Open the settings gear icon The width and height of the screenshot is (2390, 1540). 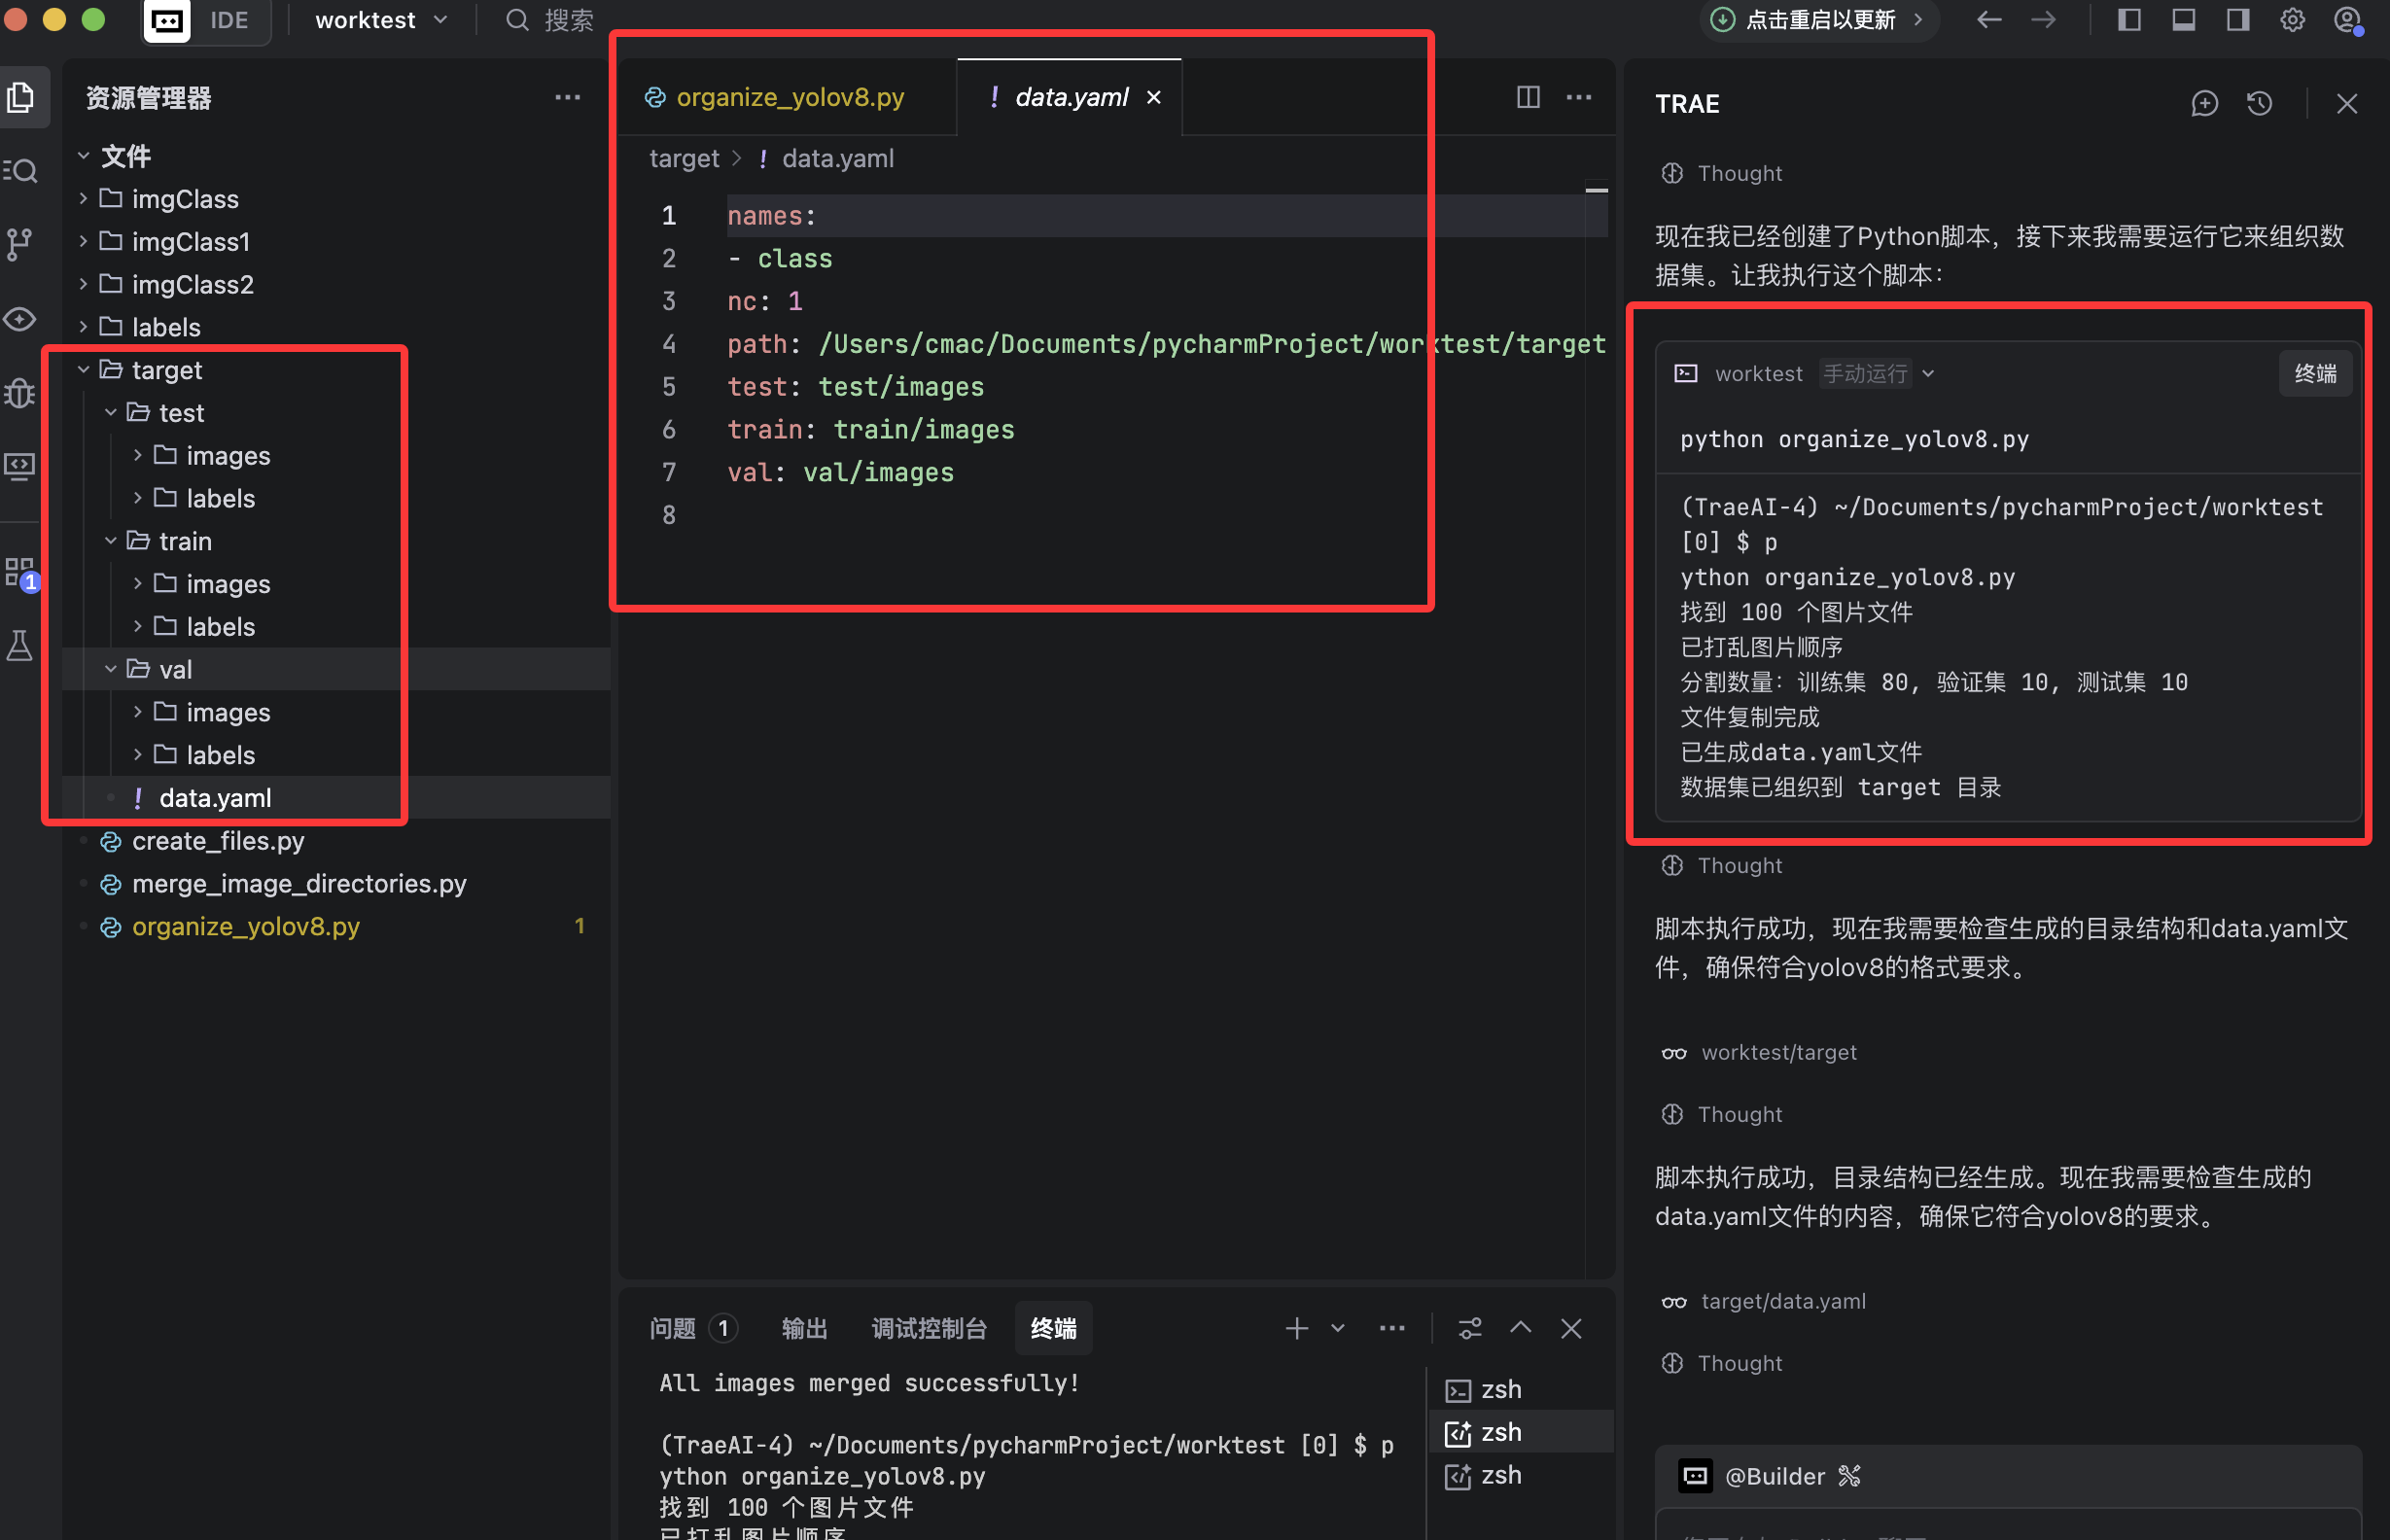coord(2292,20)
